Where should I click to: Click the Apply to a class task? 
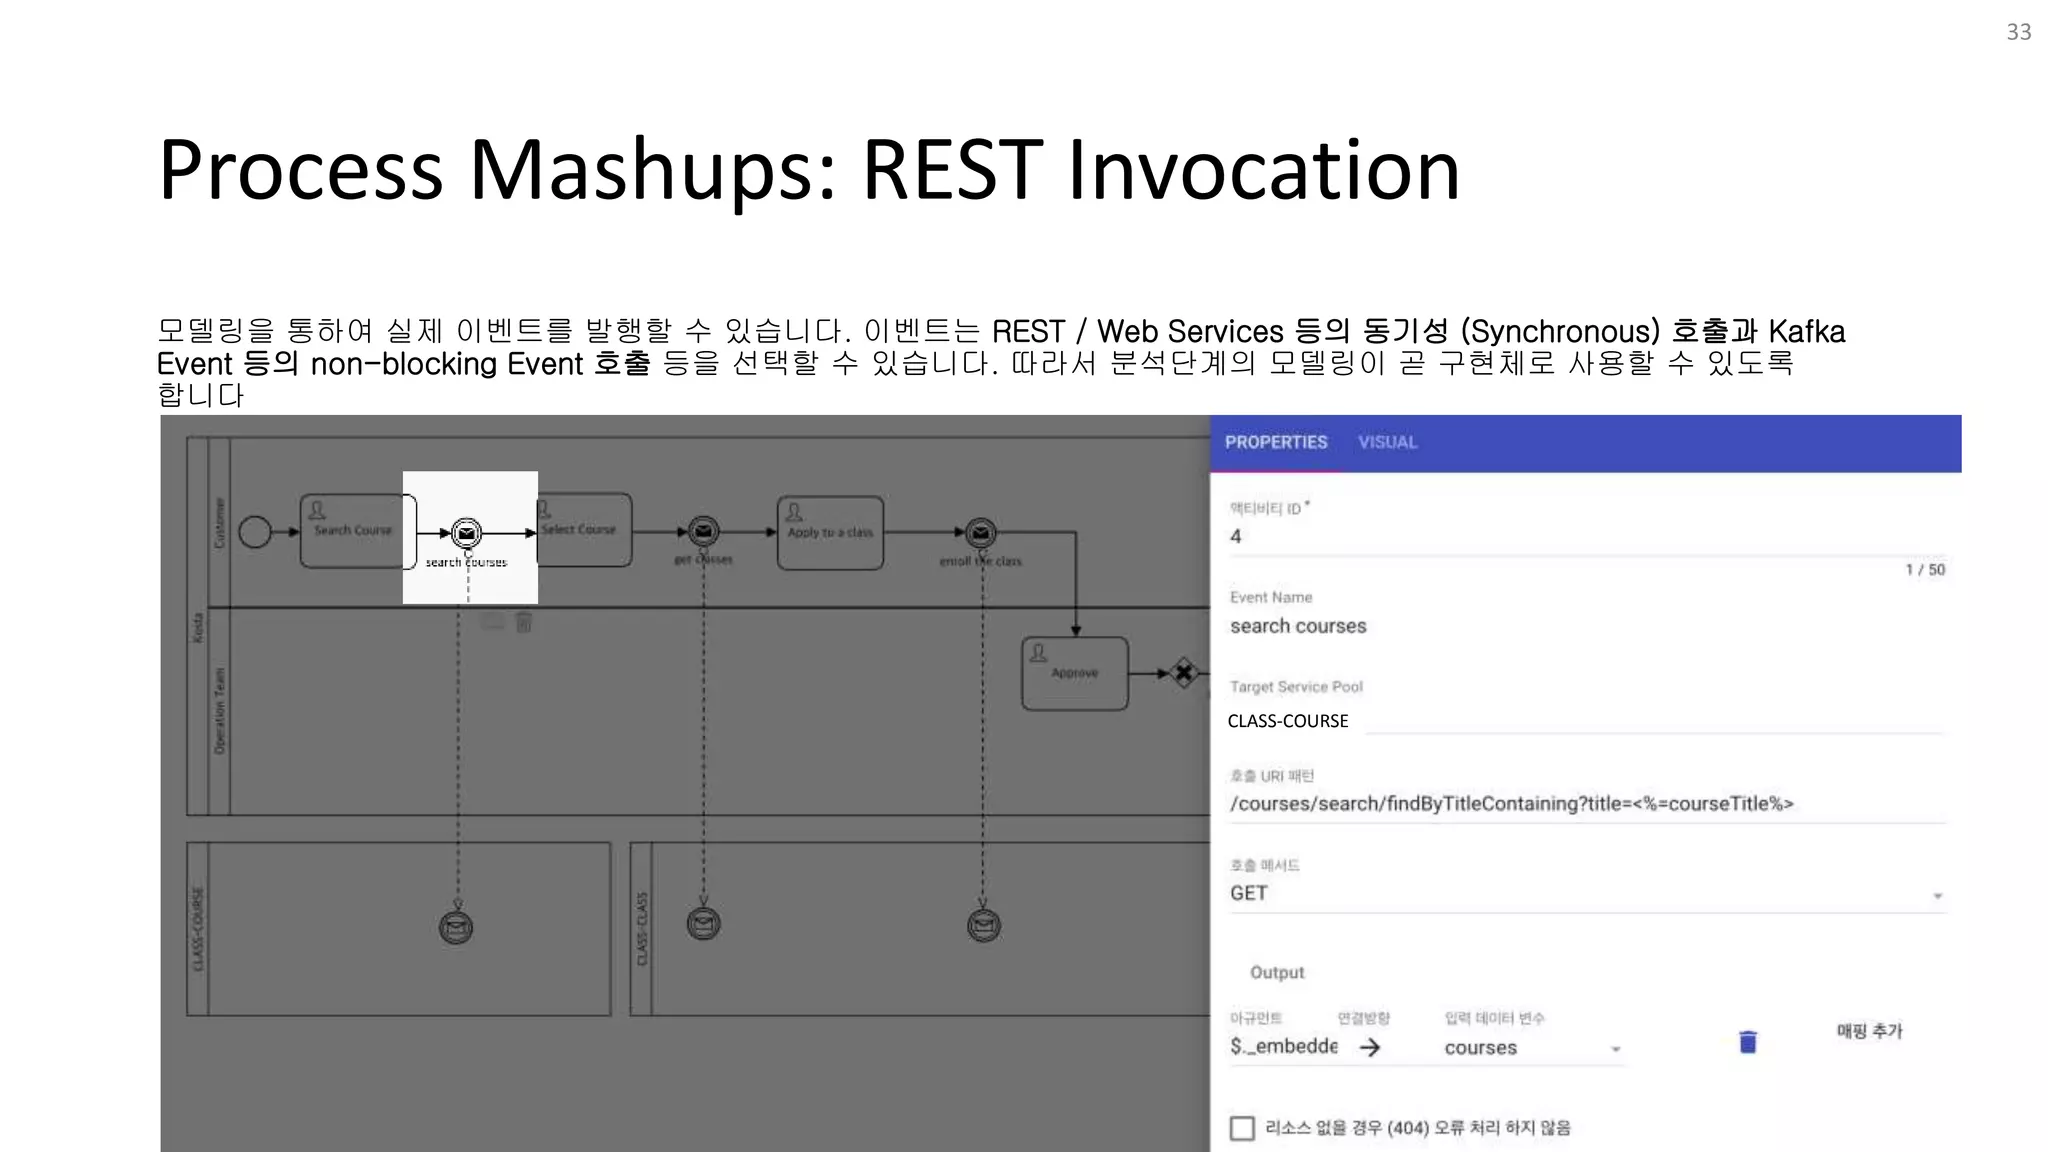pyautogui.click(x=830, y=533)
